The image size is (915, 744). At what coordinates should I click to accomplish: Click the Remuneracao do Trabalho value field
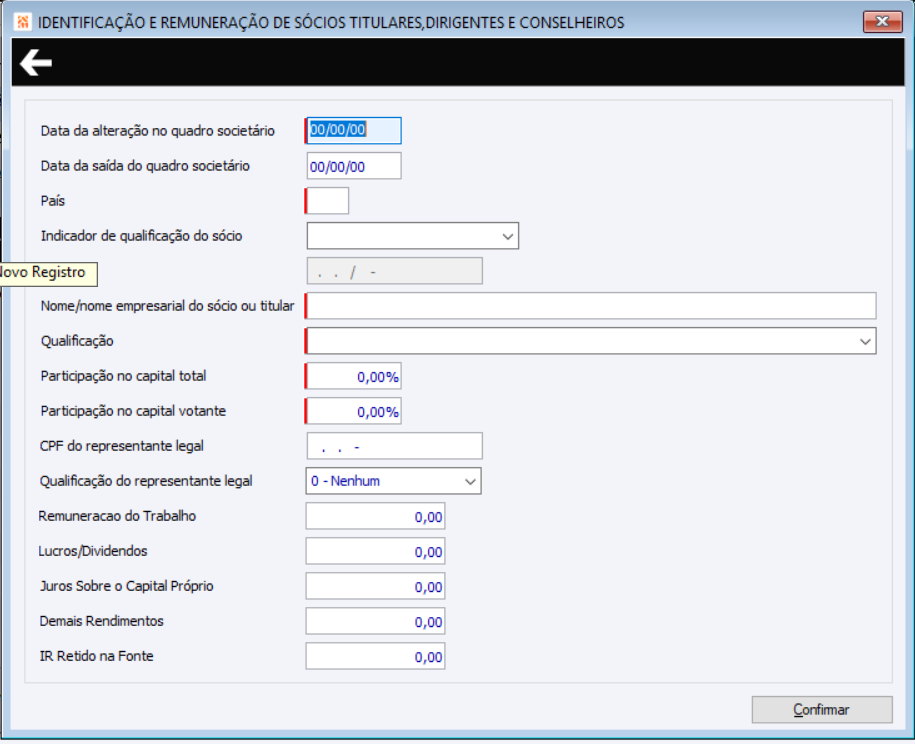[375, 516]
